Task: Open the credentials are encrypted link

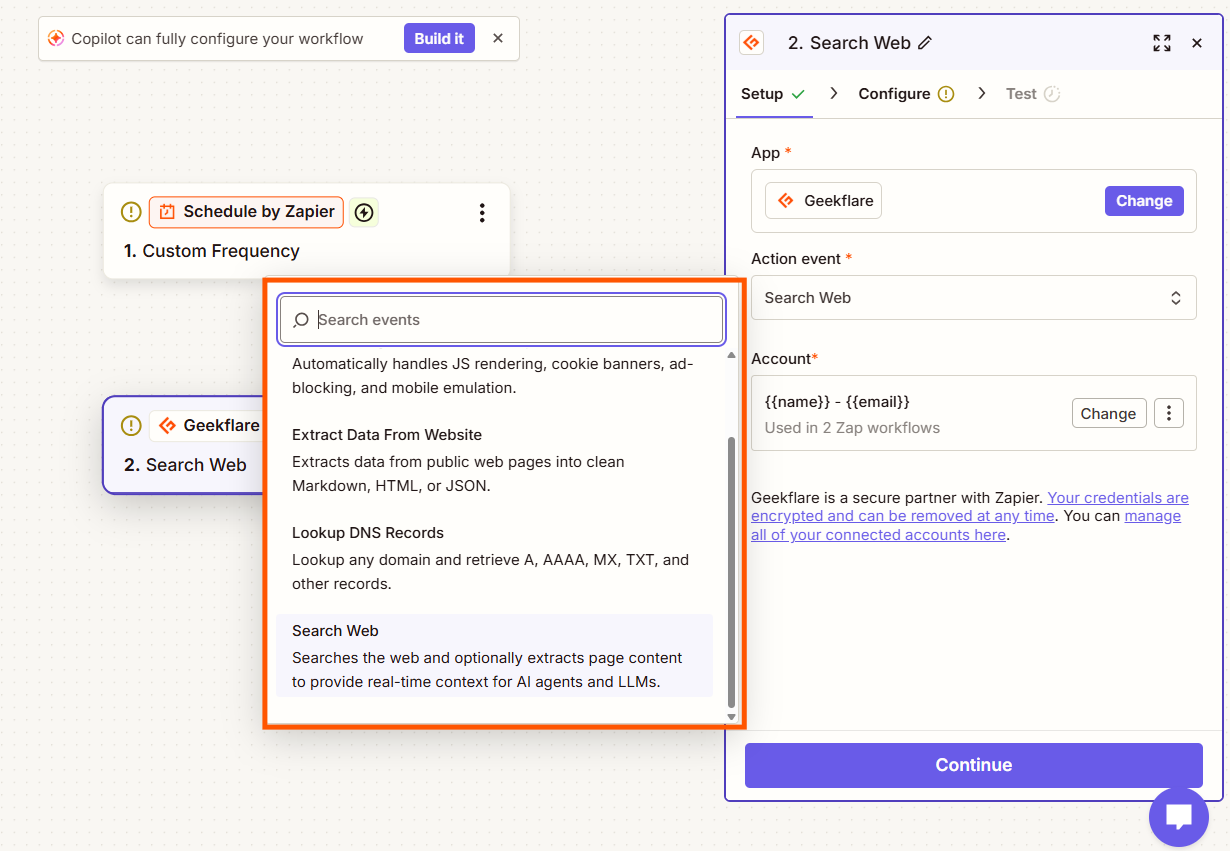Action: tap(970, 507)
